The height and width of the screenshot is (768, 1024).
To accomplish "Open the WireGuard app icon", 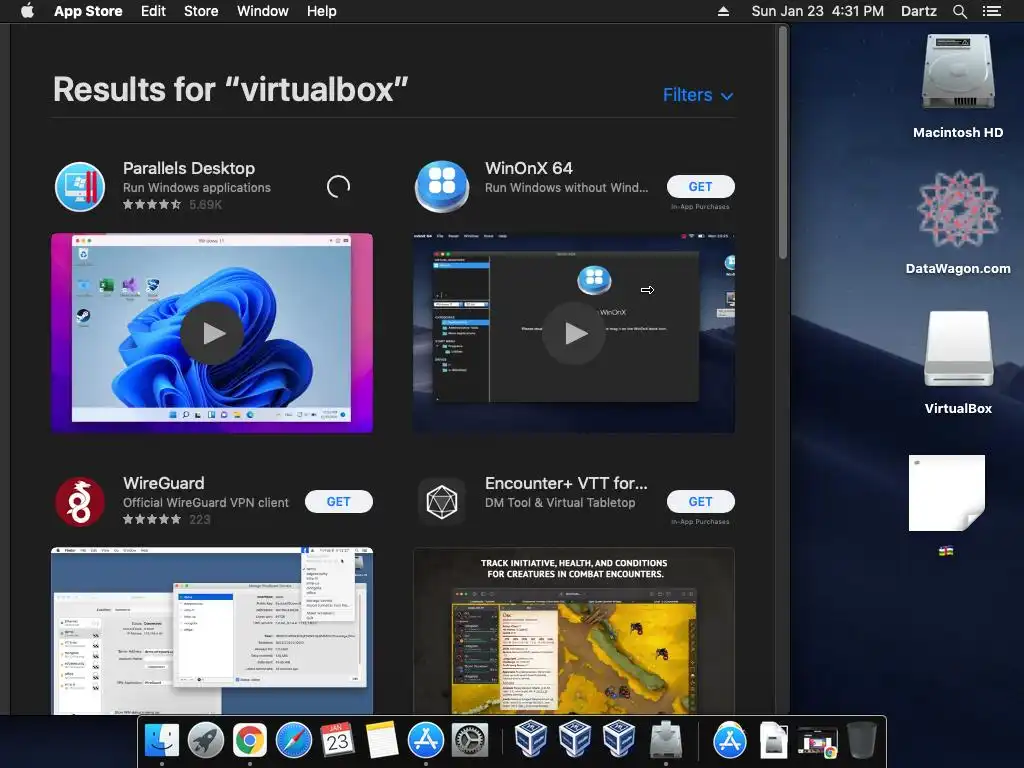I will point(80,502).
